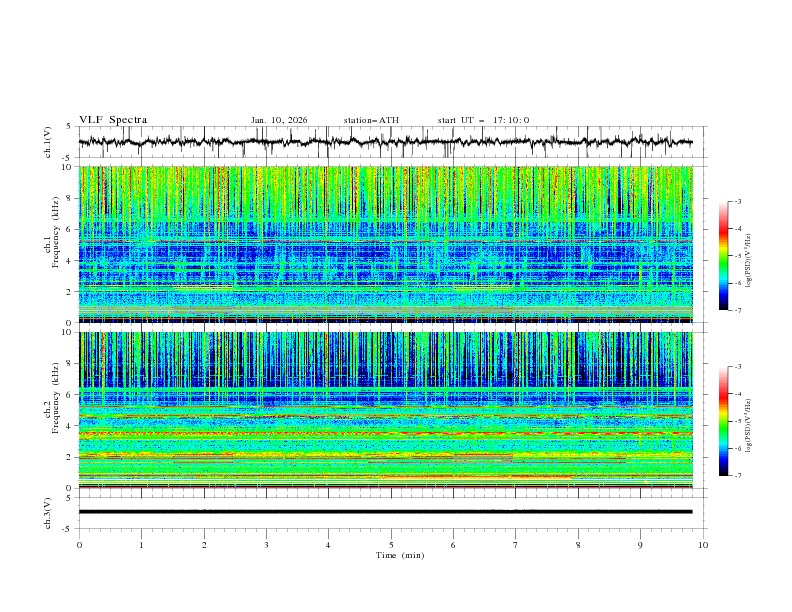Click inside the ch.2 spectrogram panel
This screenshot has height=612, width=792.
click(390, 410)
